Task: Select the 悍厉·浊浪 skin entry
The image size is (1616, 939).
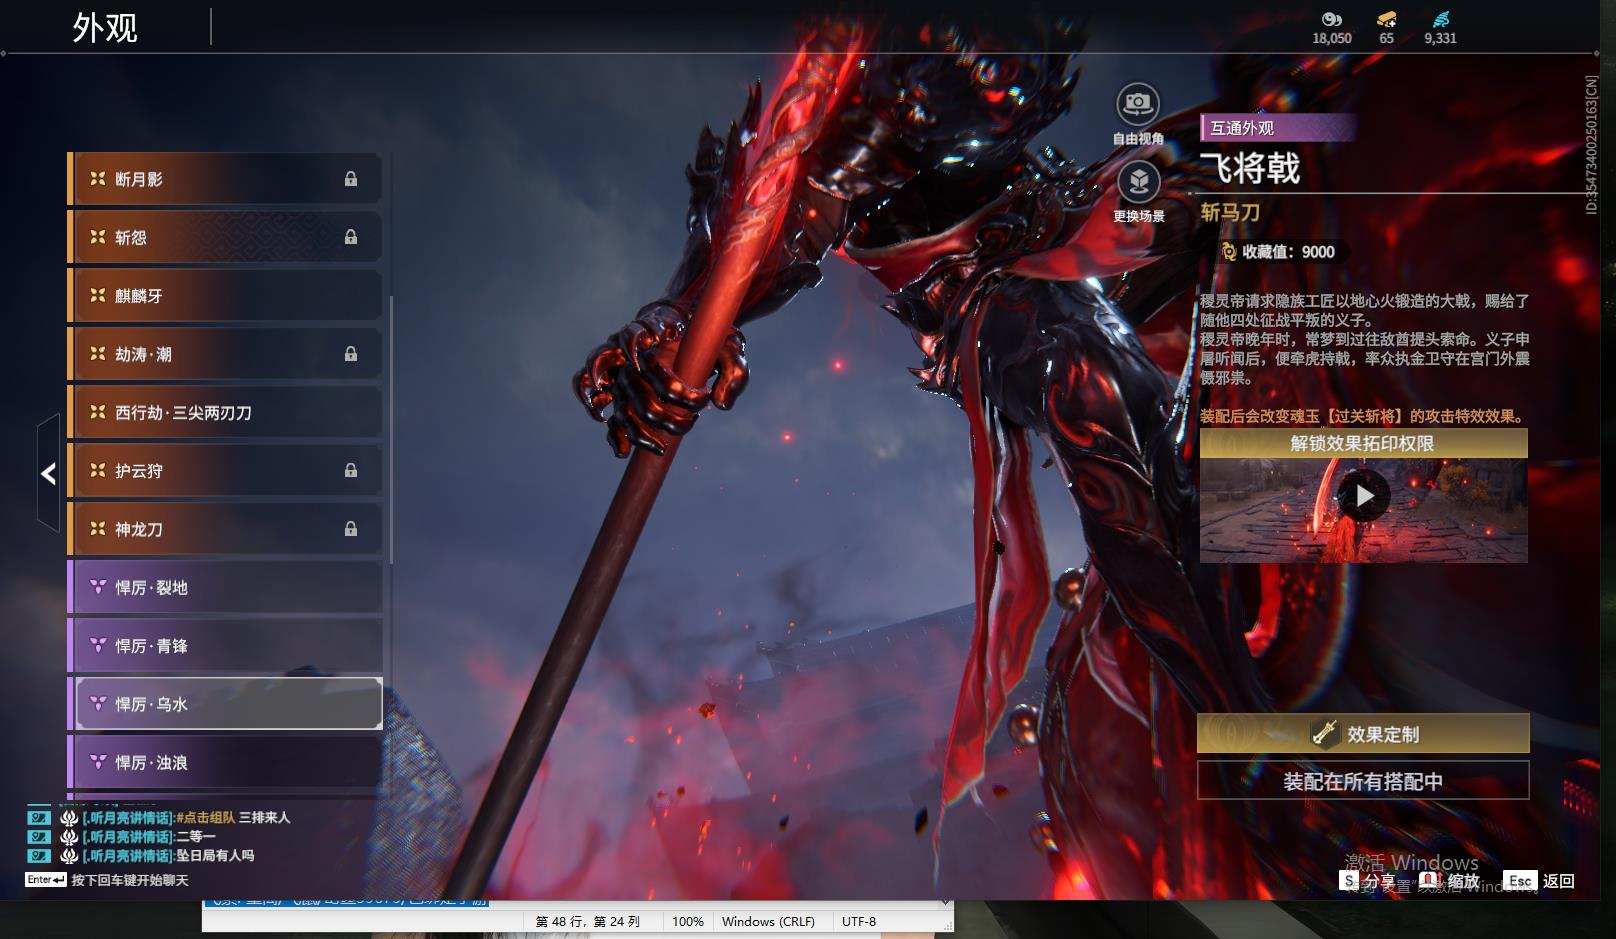Action: coord(225,762)
